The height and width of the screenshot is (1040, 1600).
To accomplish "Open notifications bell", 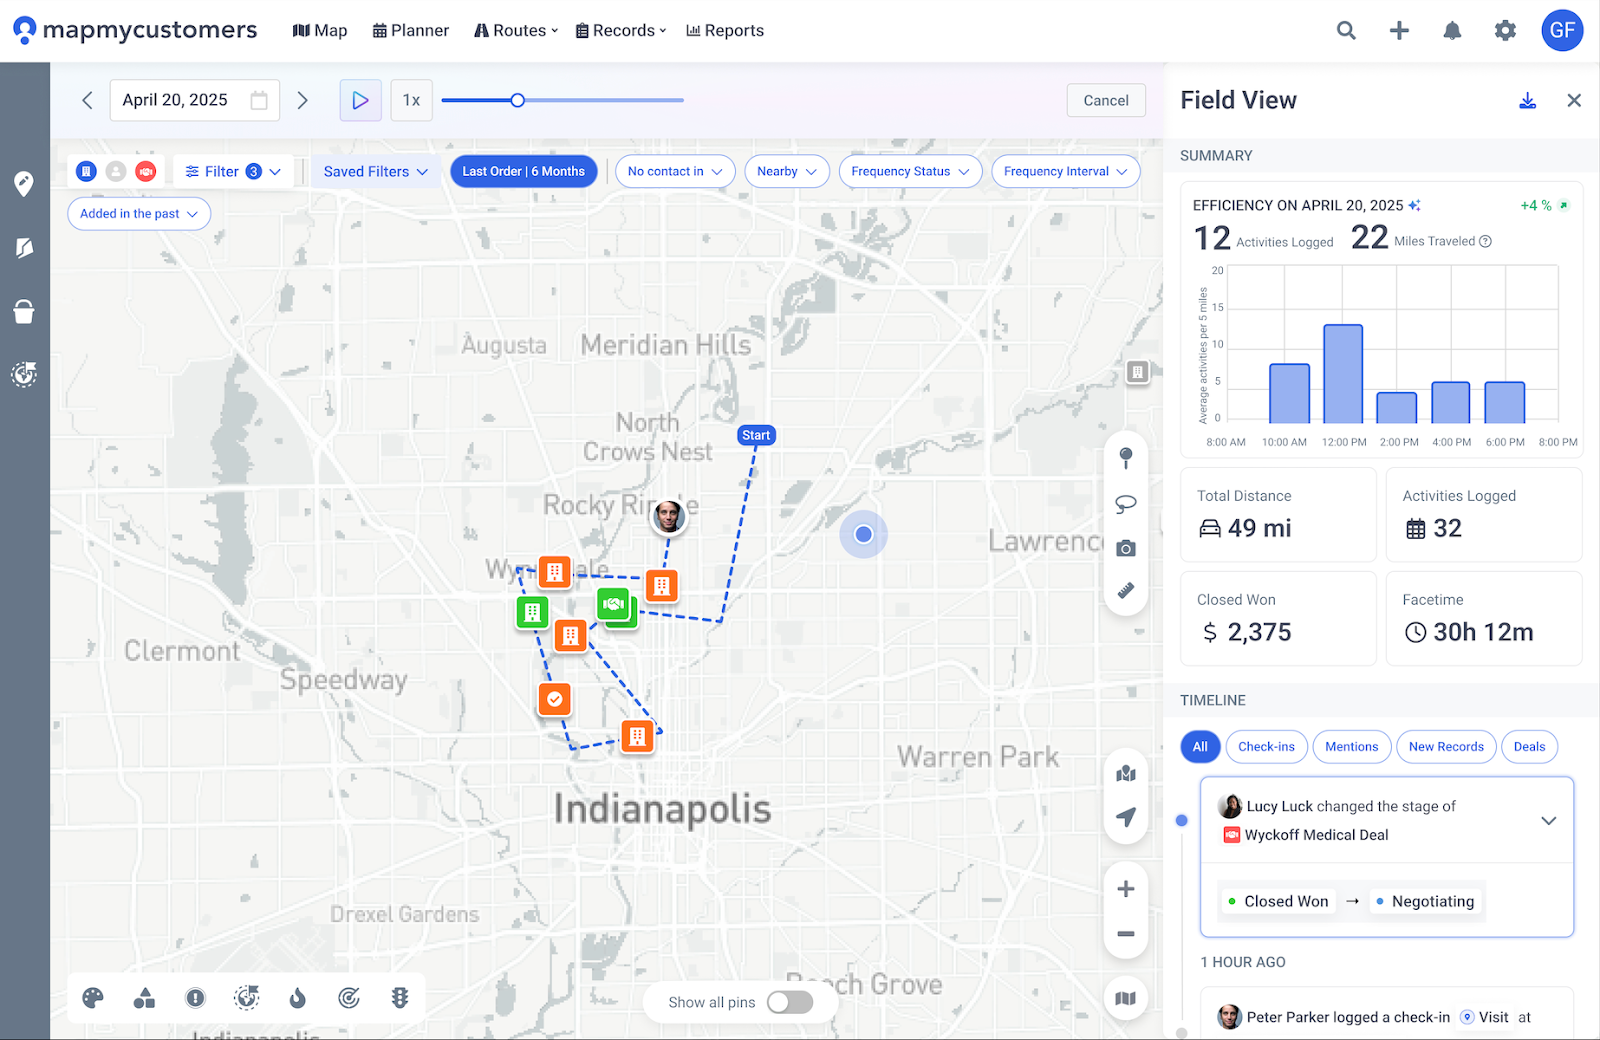I will pyautogui.click(x=1452, y=31).
